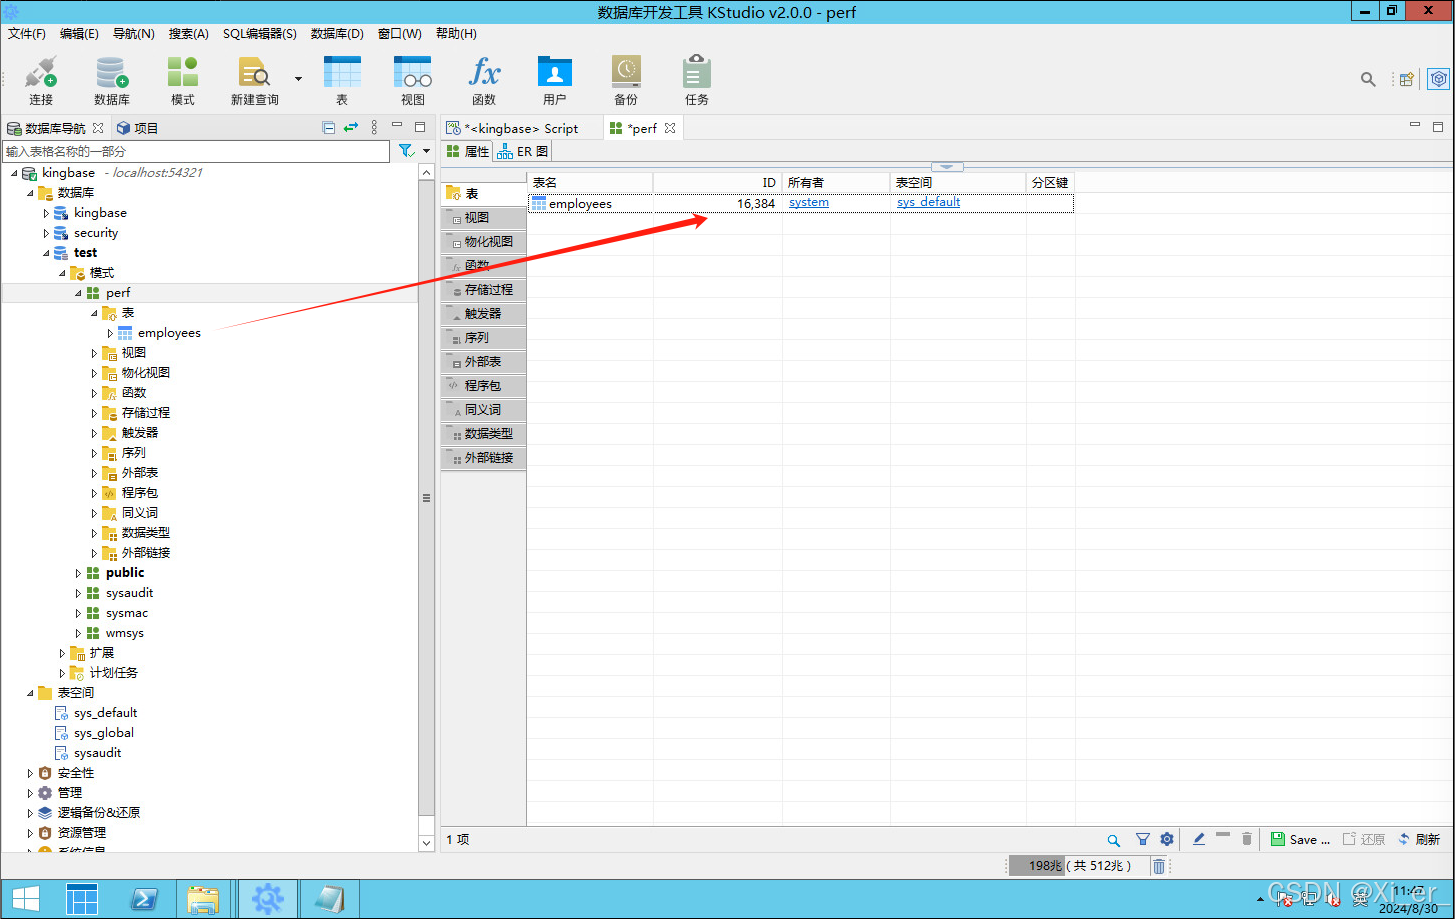Click the table name filter input field
This screenshot has height=919, width=1455.
point(196,151)
